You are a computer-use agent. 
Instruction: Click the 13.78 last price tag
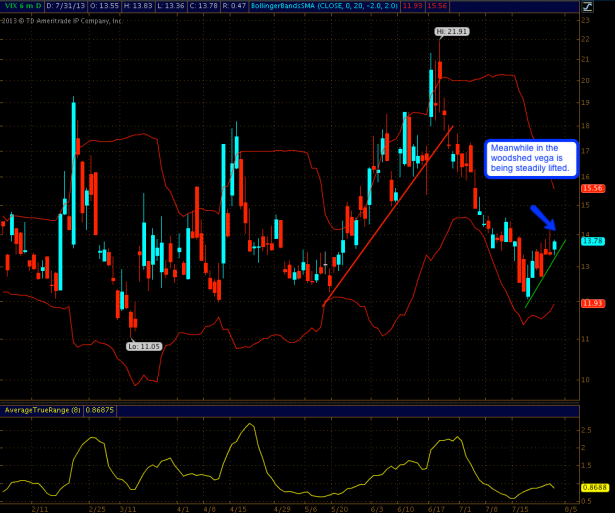[591, 241]
